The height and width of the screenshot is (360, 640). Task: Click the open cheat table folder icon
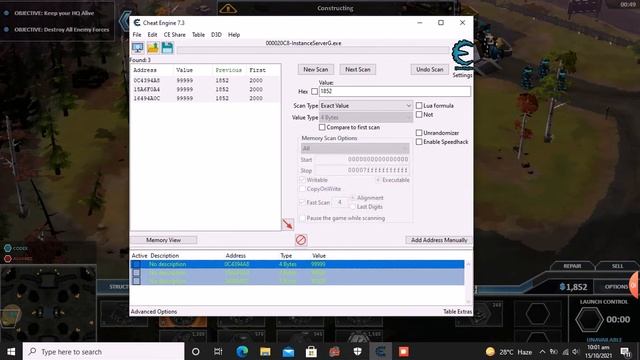click(153, 48)
